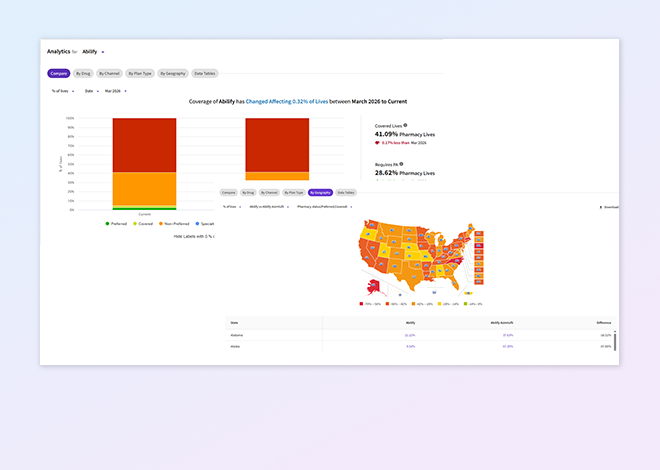The image size is (660, 470).
Task: Toggle Non-Preferred legend swatch in bar chart
Action: coord(161,223)
